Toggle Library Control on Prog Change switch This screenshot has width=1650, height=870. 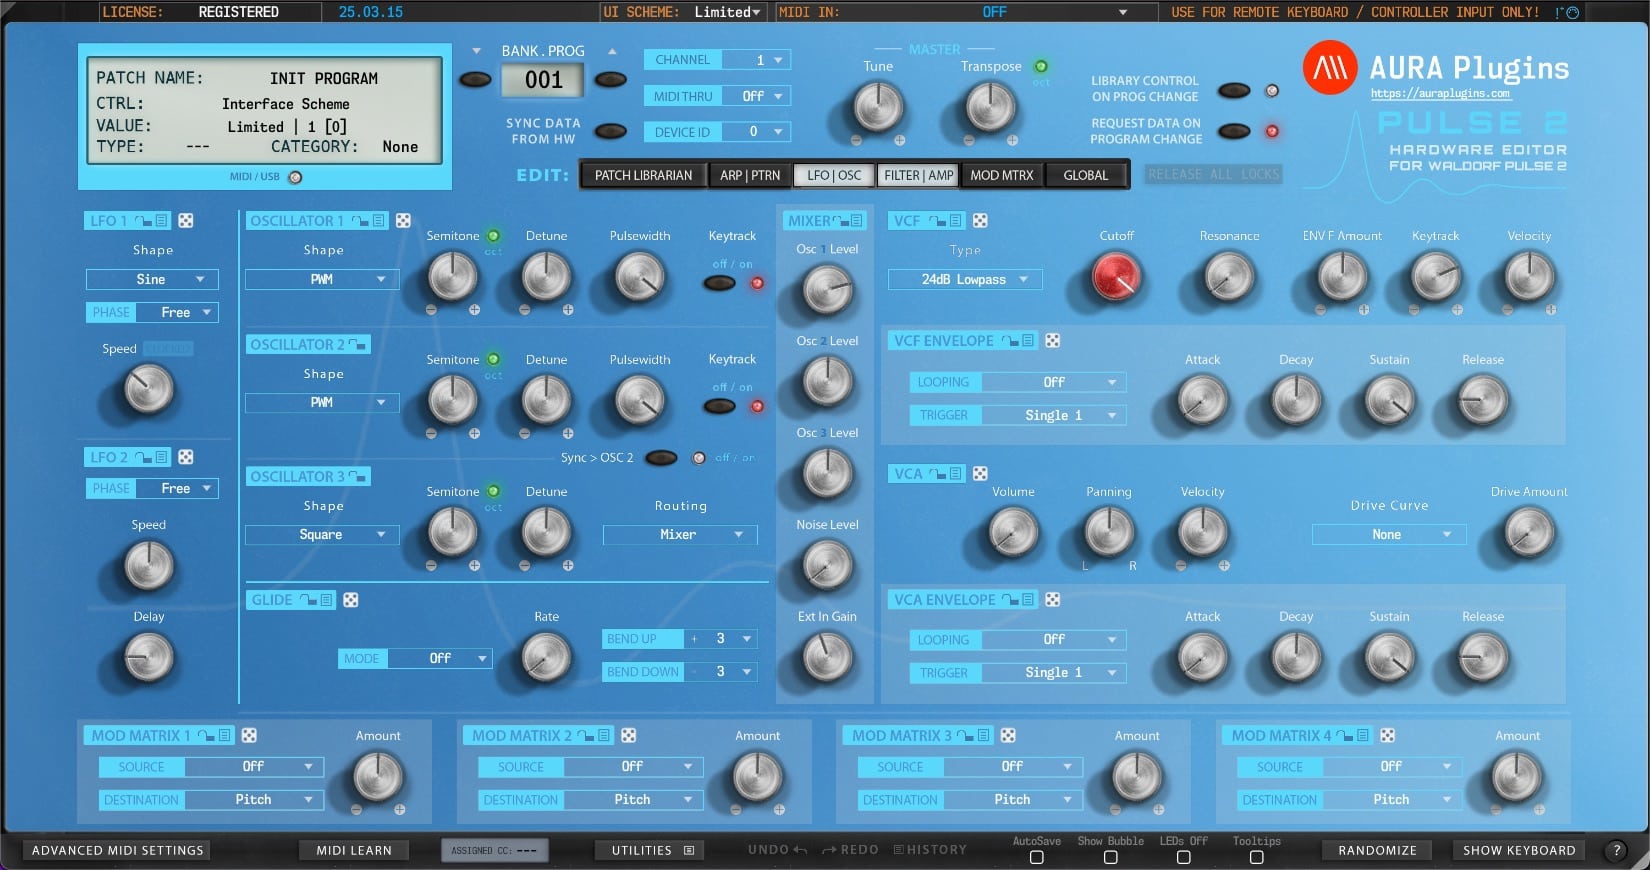(1234, 90)
